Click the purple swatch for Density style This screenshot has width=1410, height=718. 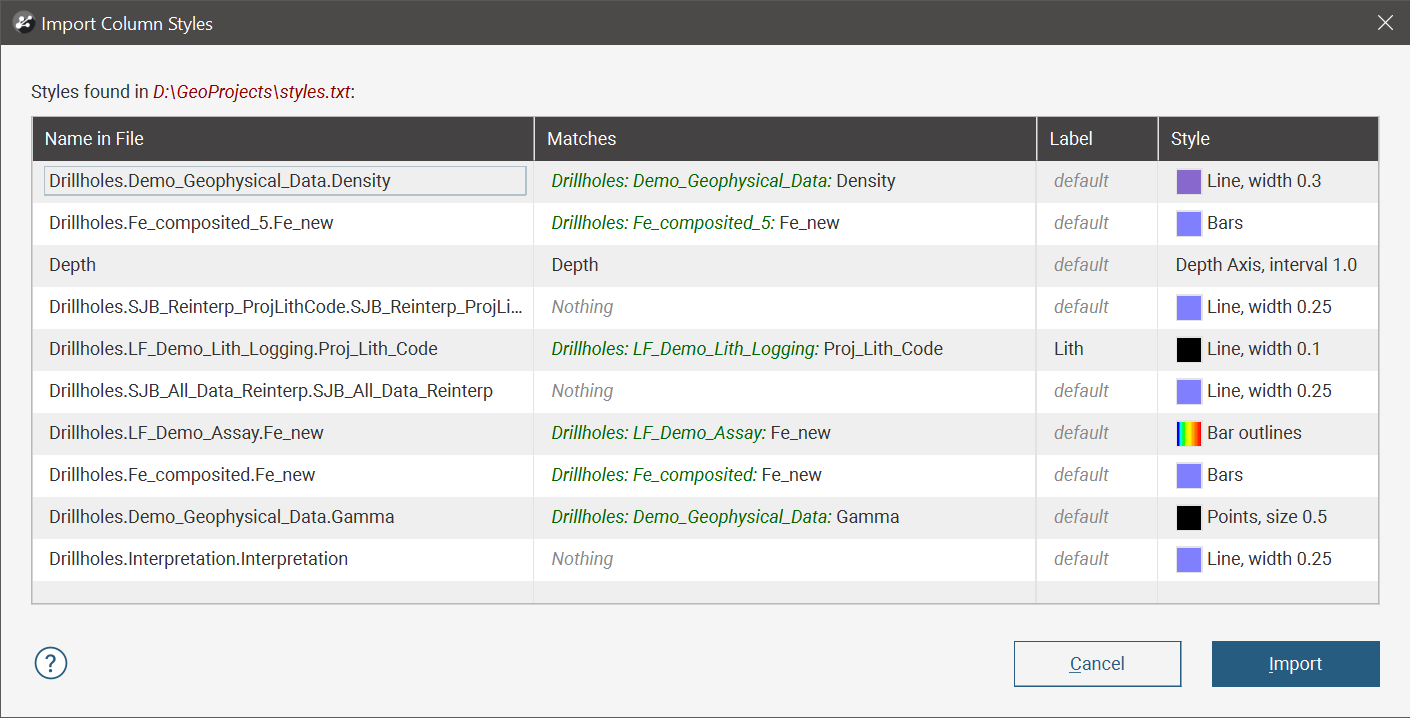pyautogui.click(x=1188, y=181)
